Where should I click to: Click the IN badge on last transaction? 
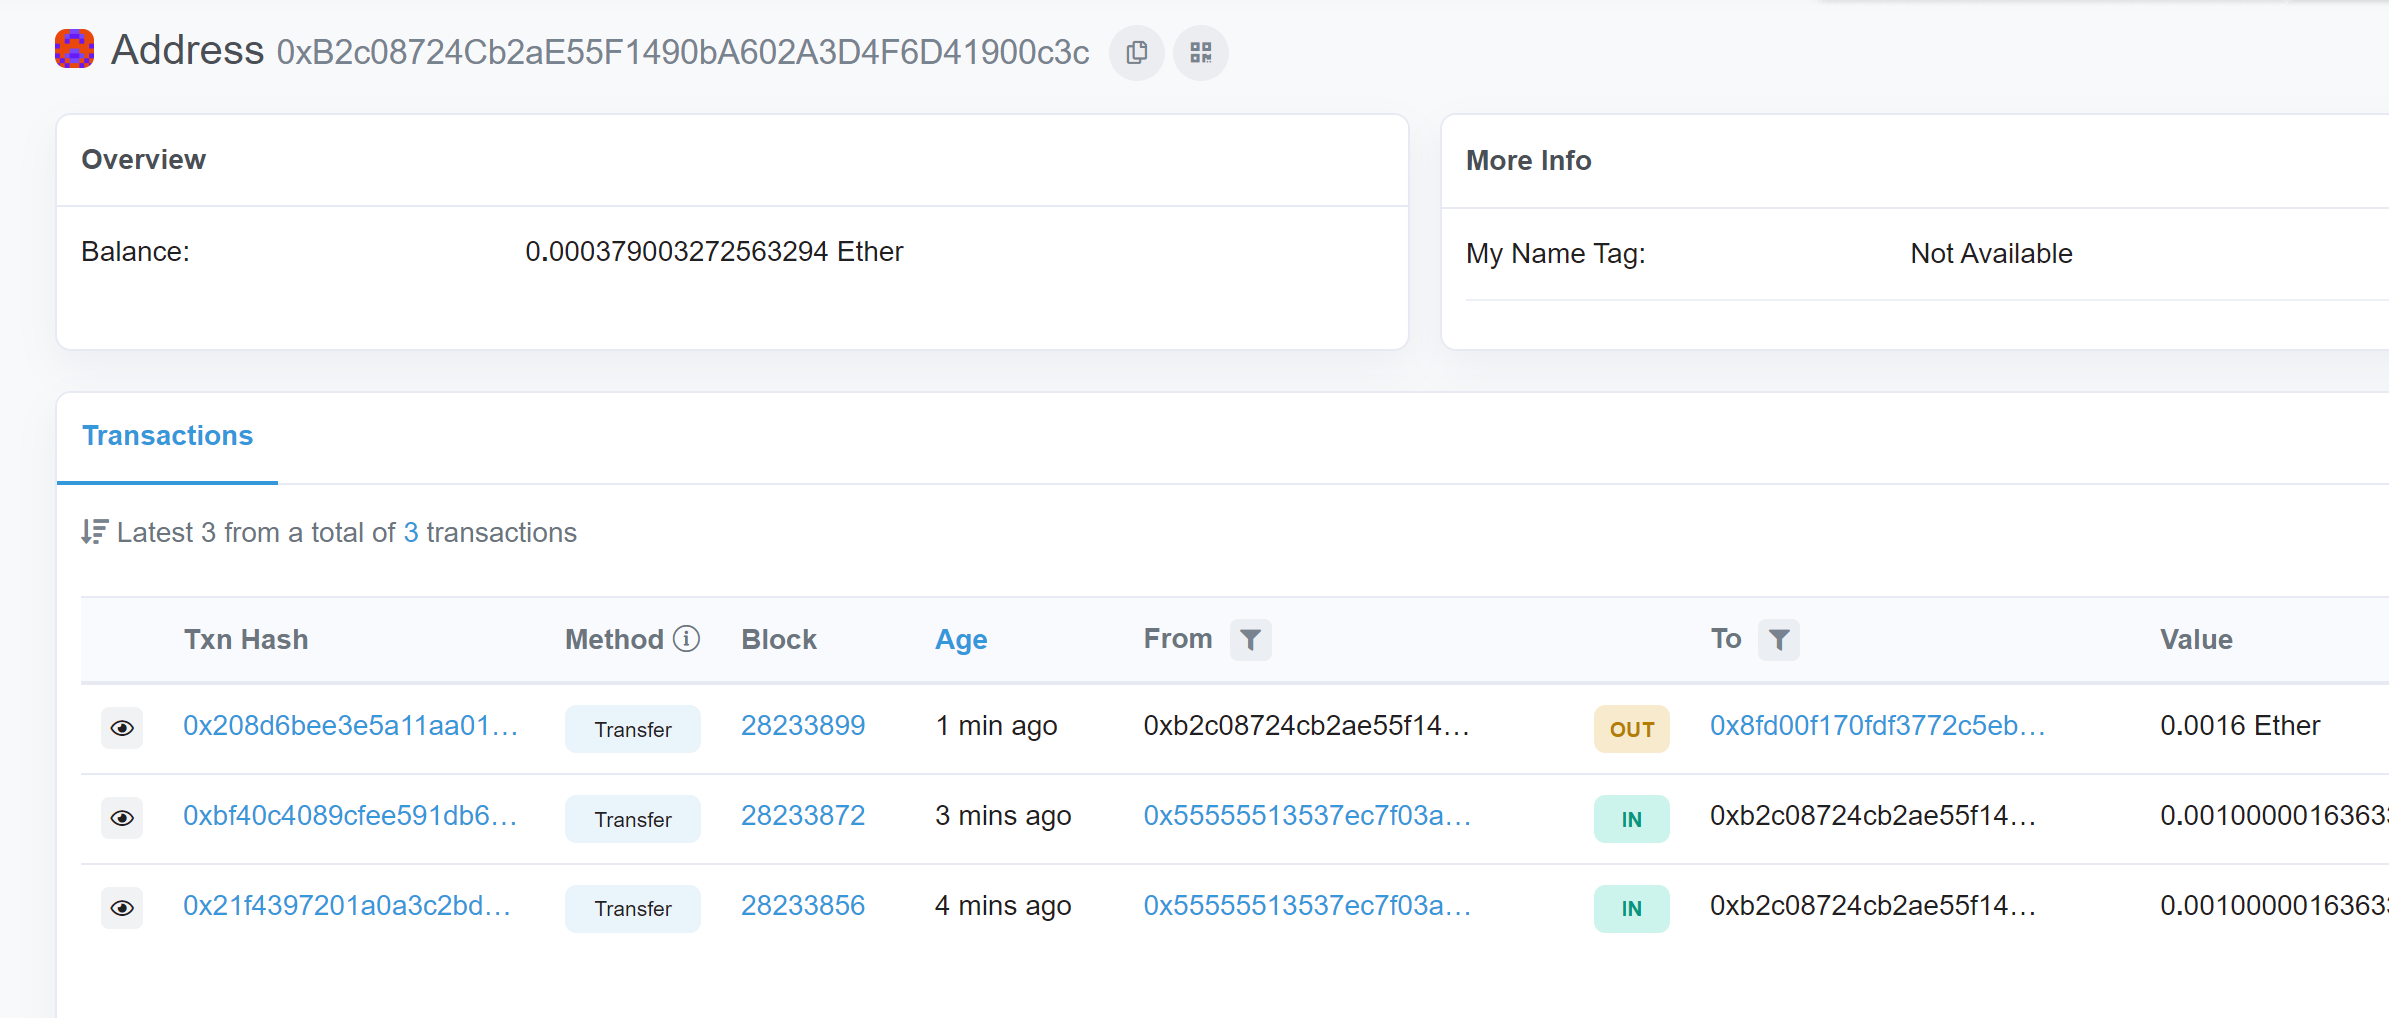(x=1631, y=908)
